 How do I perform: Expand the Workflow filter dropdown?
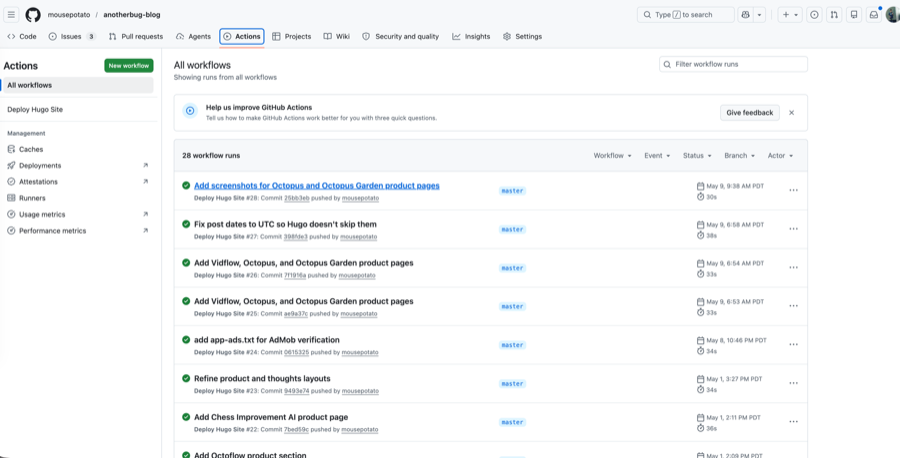pos(612,156)
